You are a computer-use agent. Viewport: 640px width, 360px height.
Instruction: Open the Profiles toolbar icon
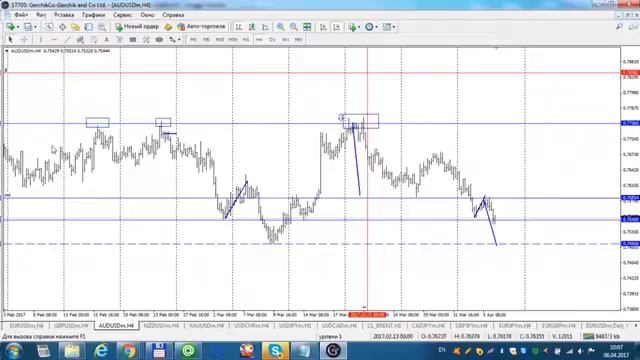coord(28,27)
